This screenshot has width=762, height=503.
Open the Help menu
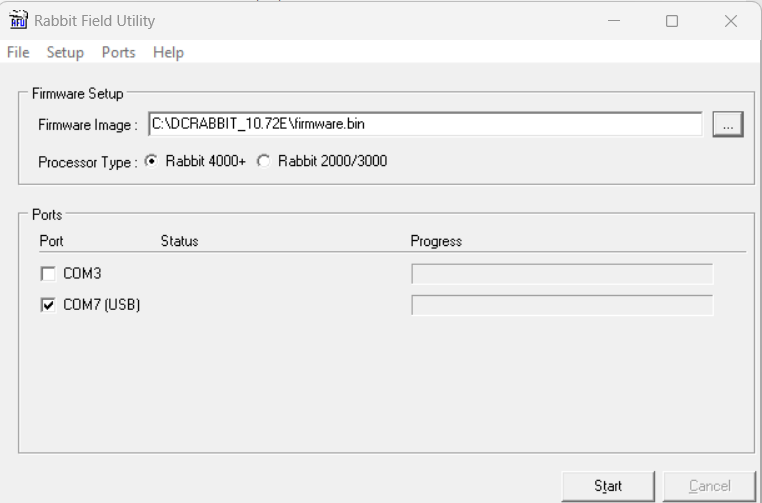click(x=168, y=52)
